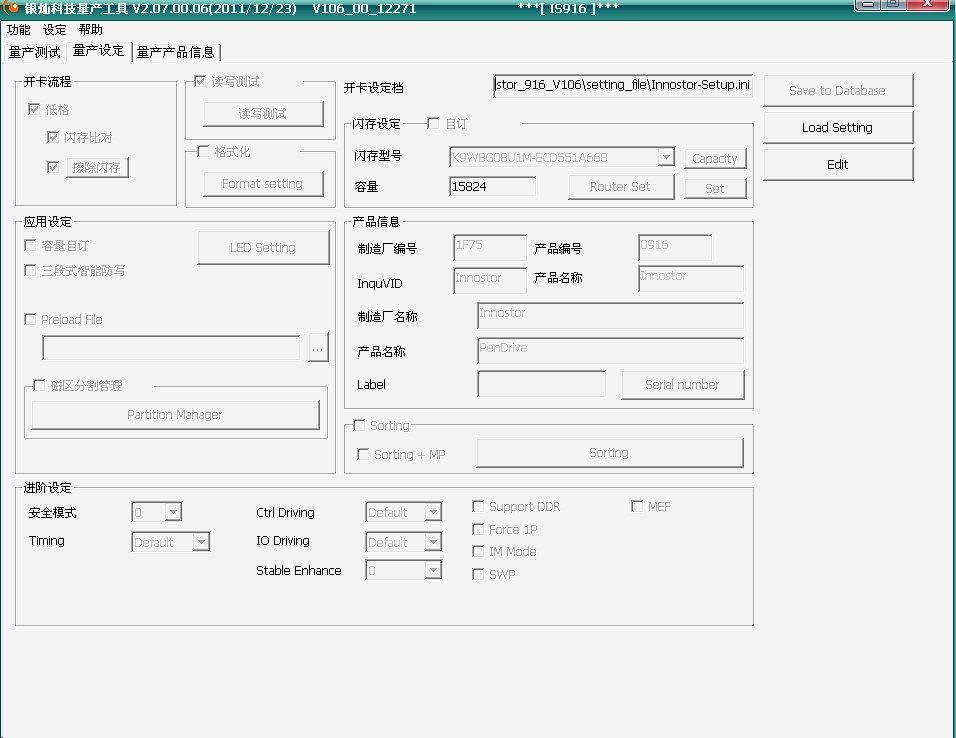956x738 pixels.
Task: Switch to the 量产产品信息 tab
Action: pyautogui.click(x=176, y=52)
